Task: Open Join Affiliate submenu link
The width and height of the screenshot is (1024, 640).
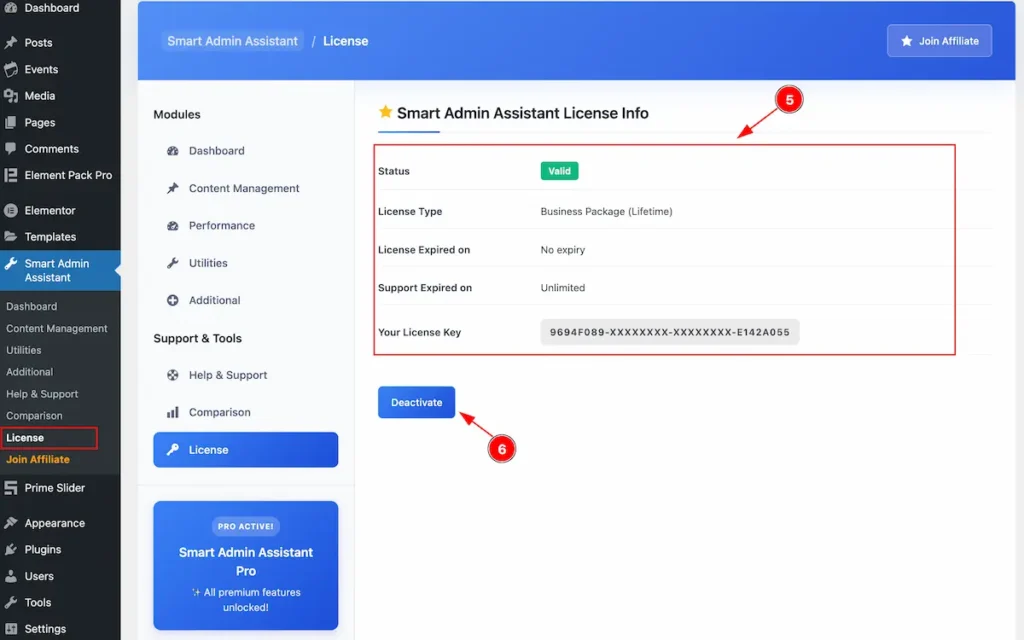Action: 38,460
